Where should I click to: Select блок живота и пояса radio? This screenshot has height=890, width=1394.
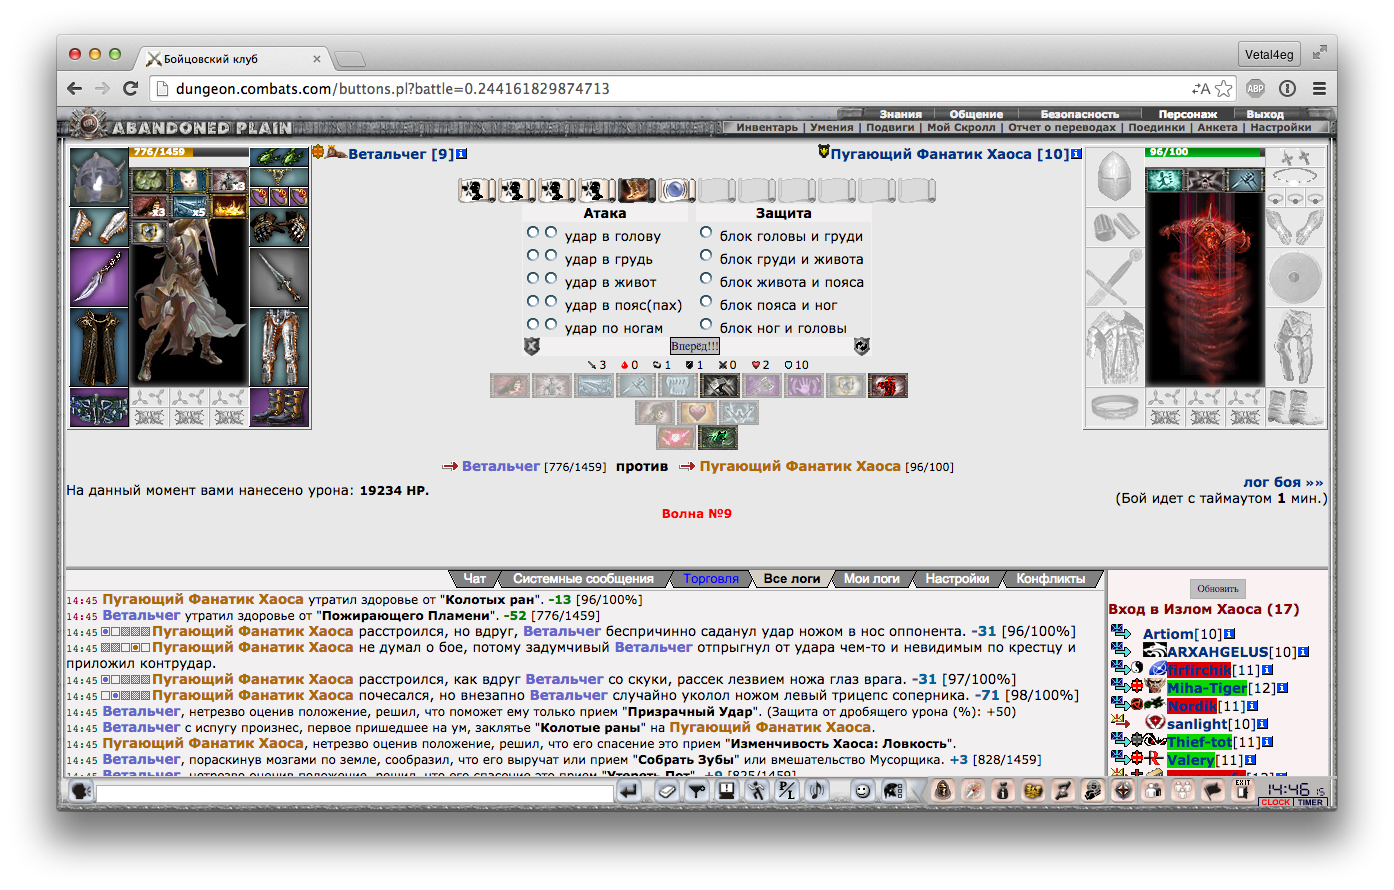tap(706, 278)
